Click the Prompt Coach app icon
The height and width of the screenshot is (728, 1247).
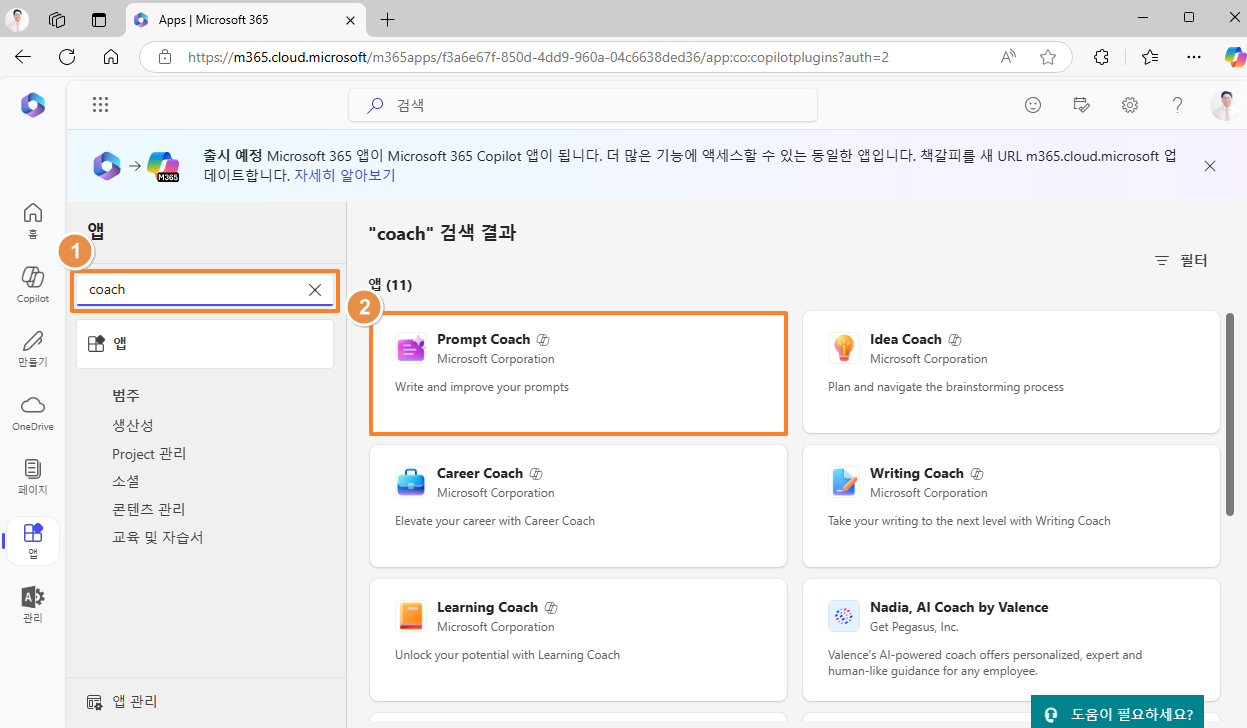pos(411,348)
